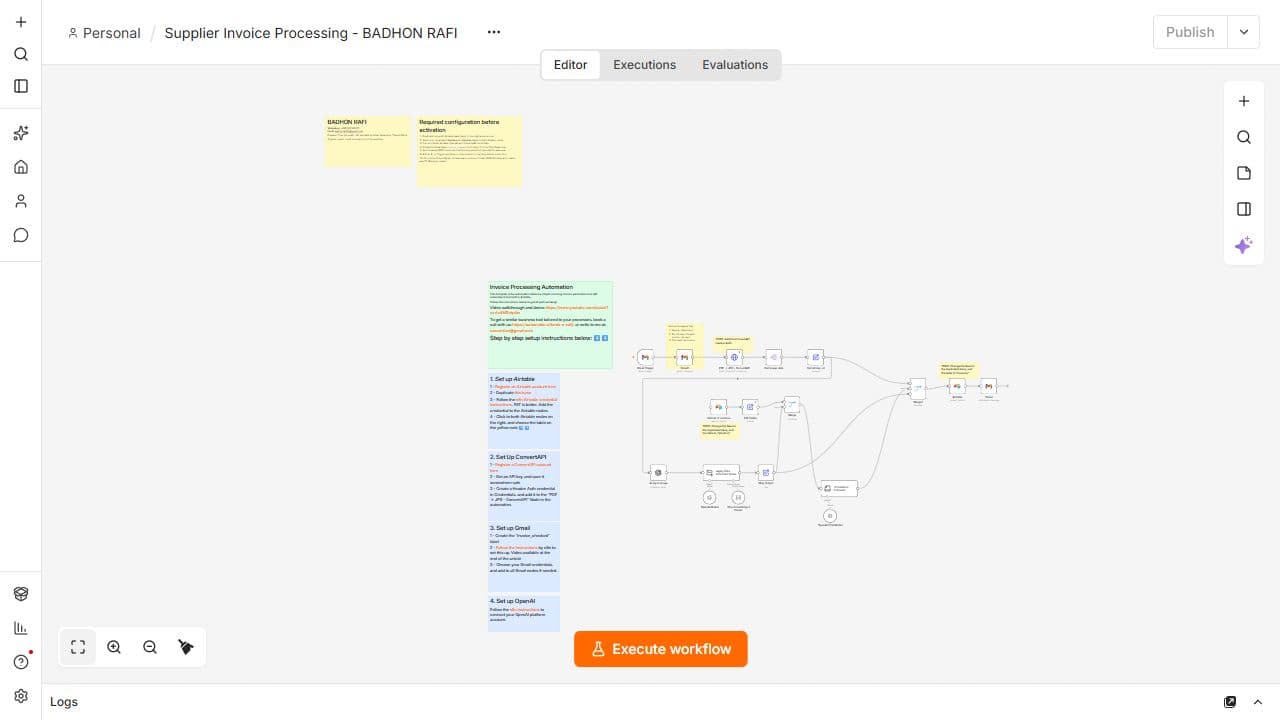Select the '4. Set up OpenAI' note

(524, 614)
